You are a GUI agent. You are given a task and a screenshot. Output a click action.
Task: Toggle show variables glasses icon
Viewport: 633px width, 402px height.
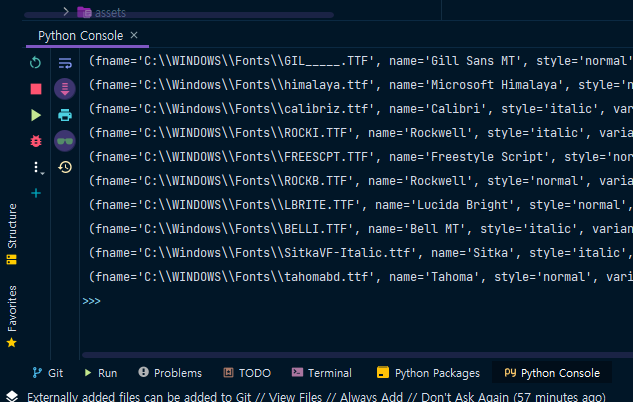click(x=65, y=141)
